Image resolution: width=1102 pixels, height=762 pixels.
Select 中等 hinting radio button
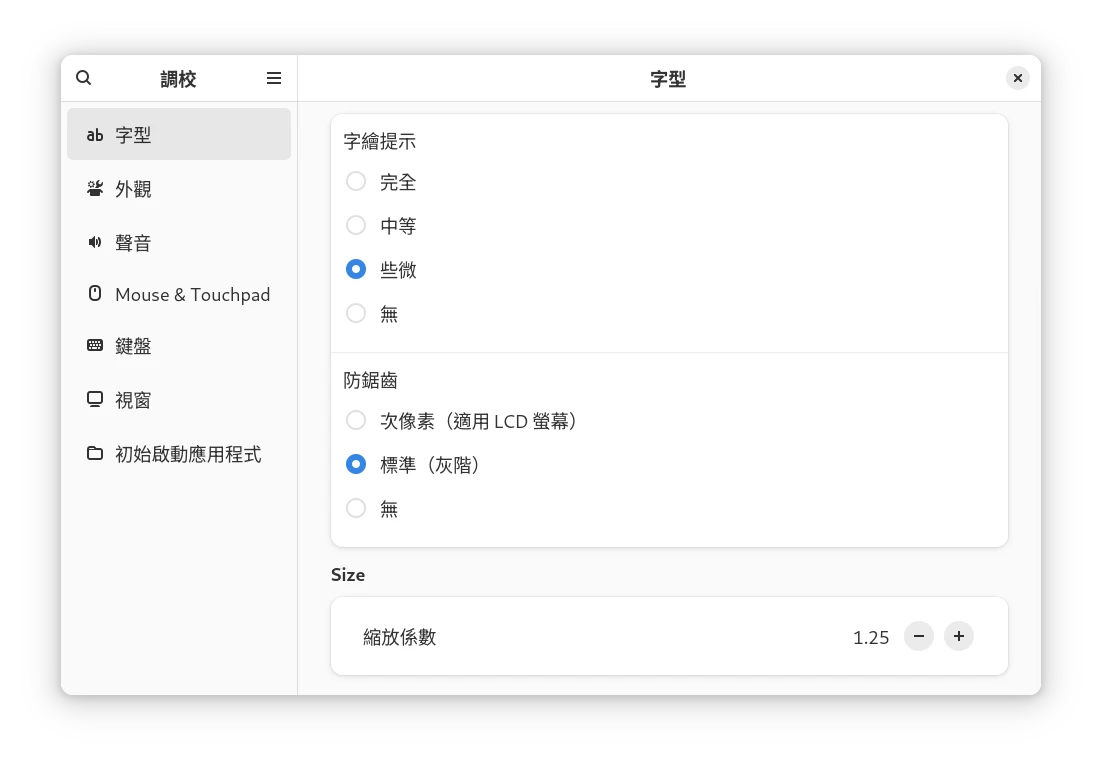pyautogui.click(x=356, y=226)
